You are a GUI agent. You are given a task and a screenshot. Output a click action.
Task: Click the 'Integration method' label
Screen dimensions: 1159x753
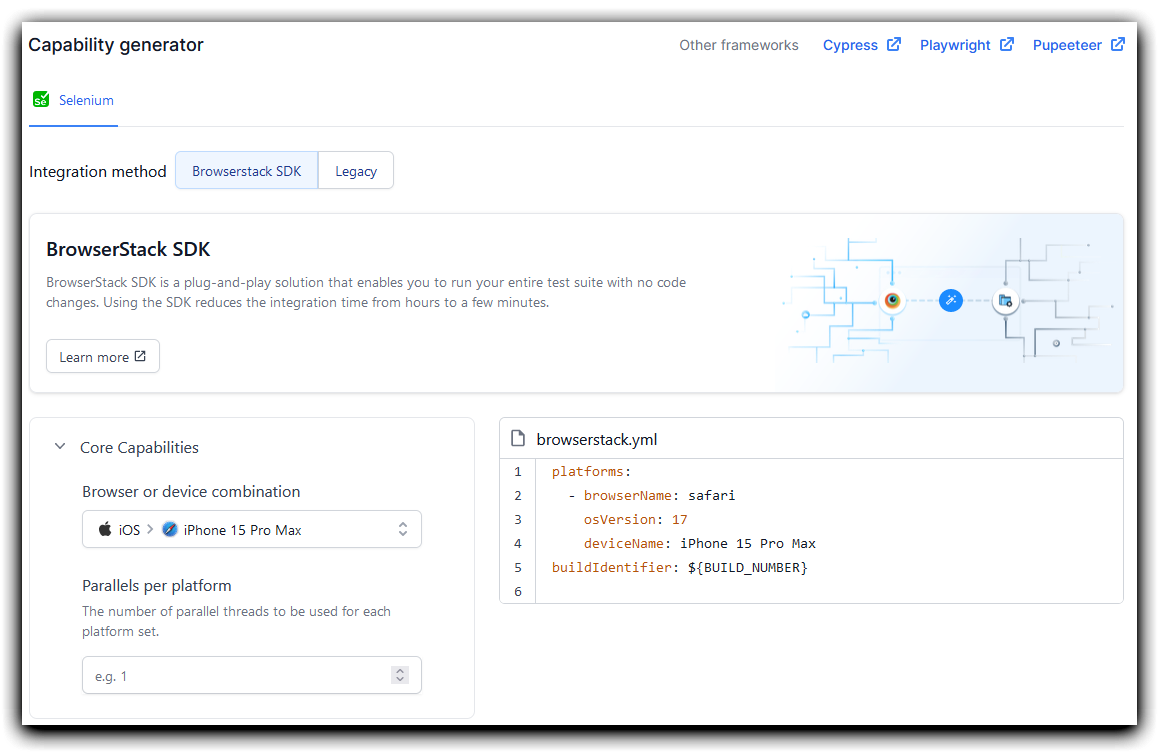pos(98,171)
